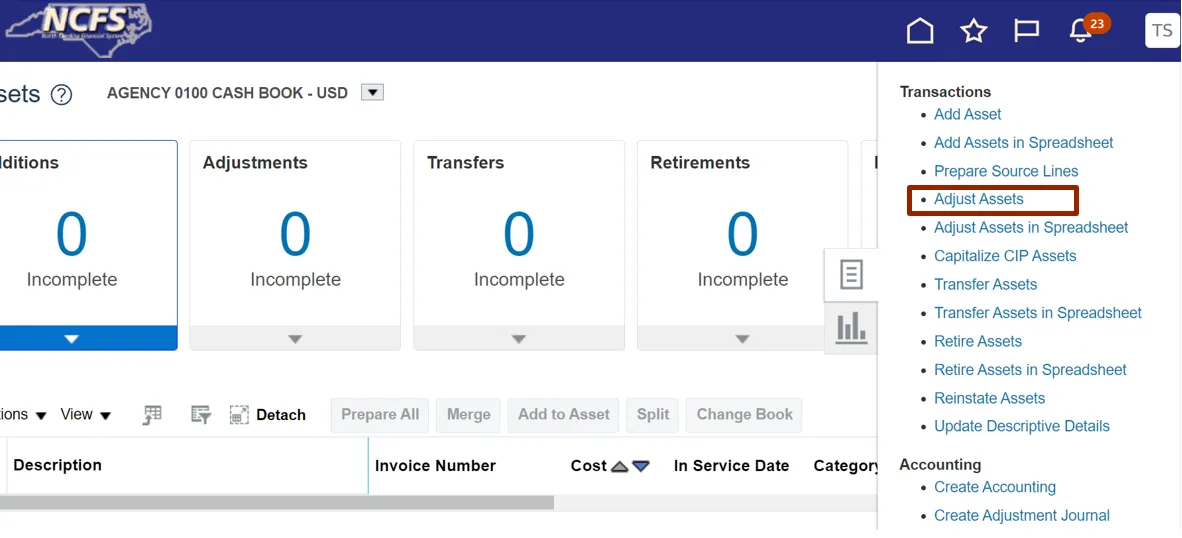Viewport: 1182px width, 538px height.
Task: Open notifications bell with 23 alerts
Action: (x=1081, y=31)
